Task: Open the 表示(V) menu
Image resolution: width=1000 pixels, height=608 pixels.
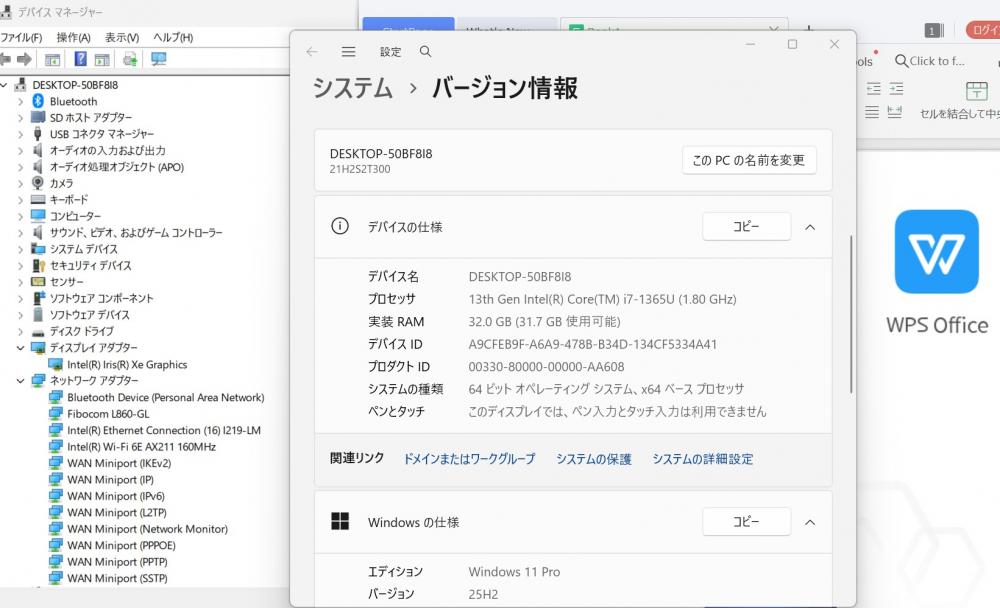Action: pos(122,37)
